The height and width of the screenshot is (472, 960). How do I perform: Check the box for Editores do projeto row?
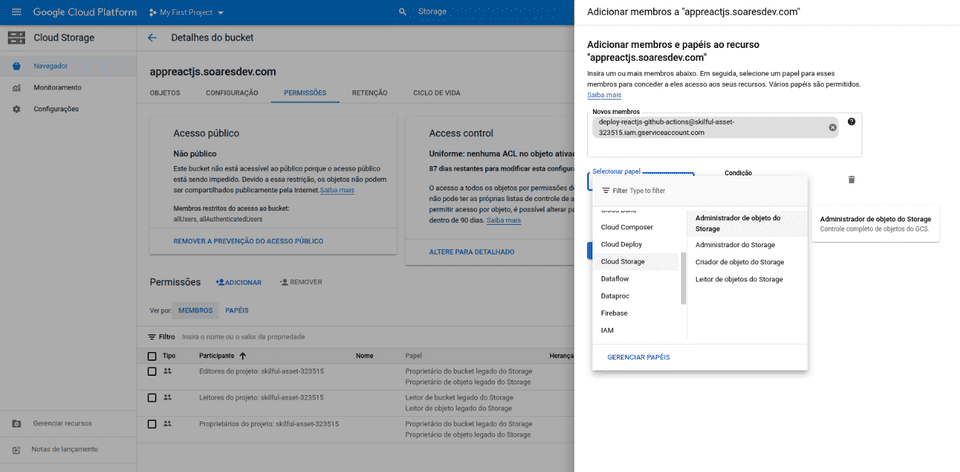click(152, 371)
